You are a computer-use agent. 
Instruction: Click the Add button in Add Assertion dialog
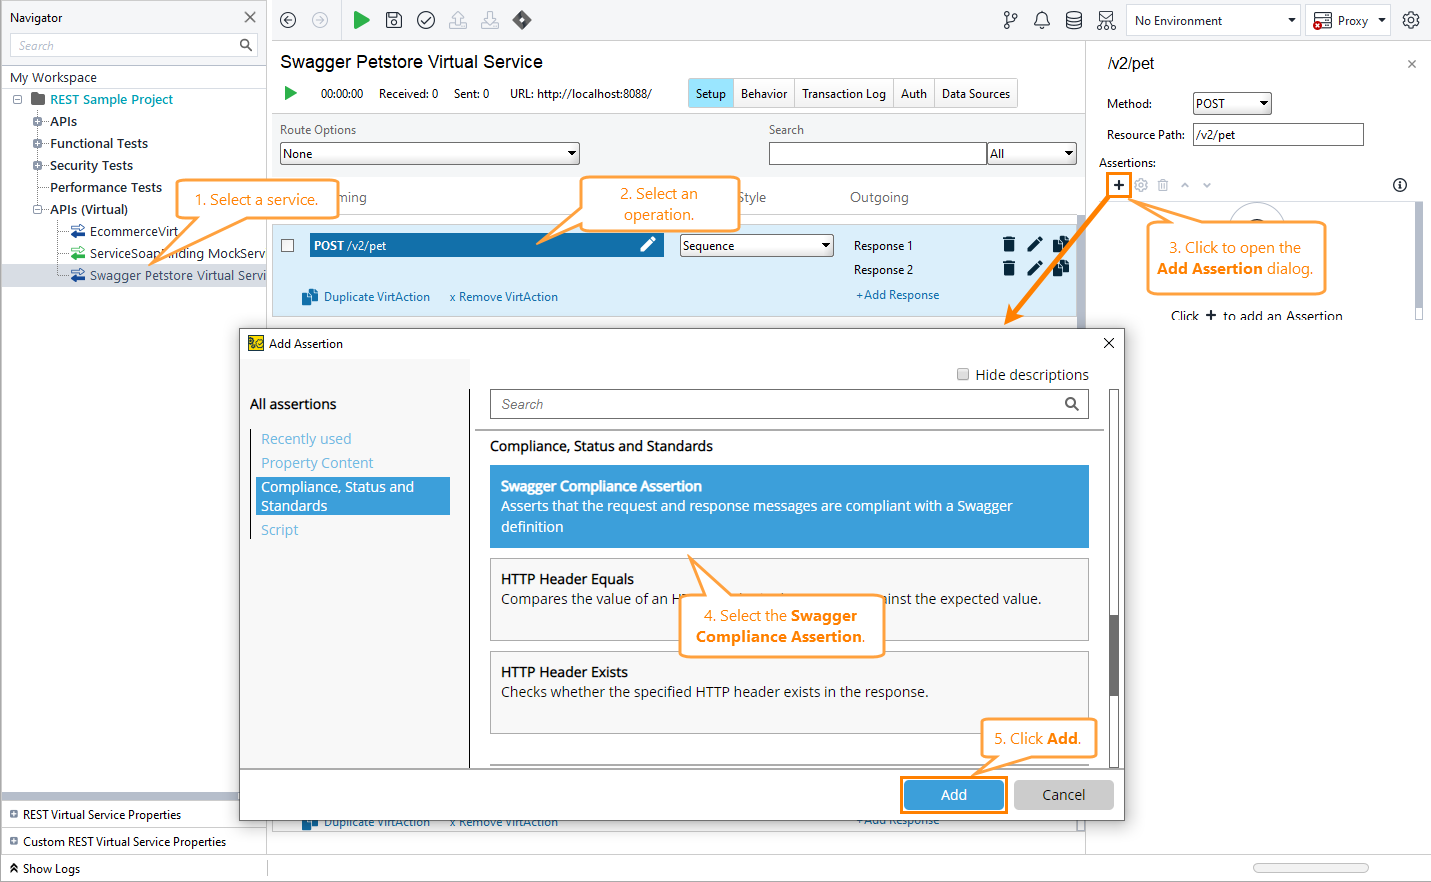tap(953, 794)
